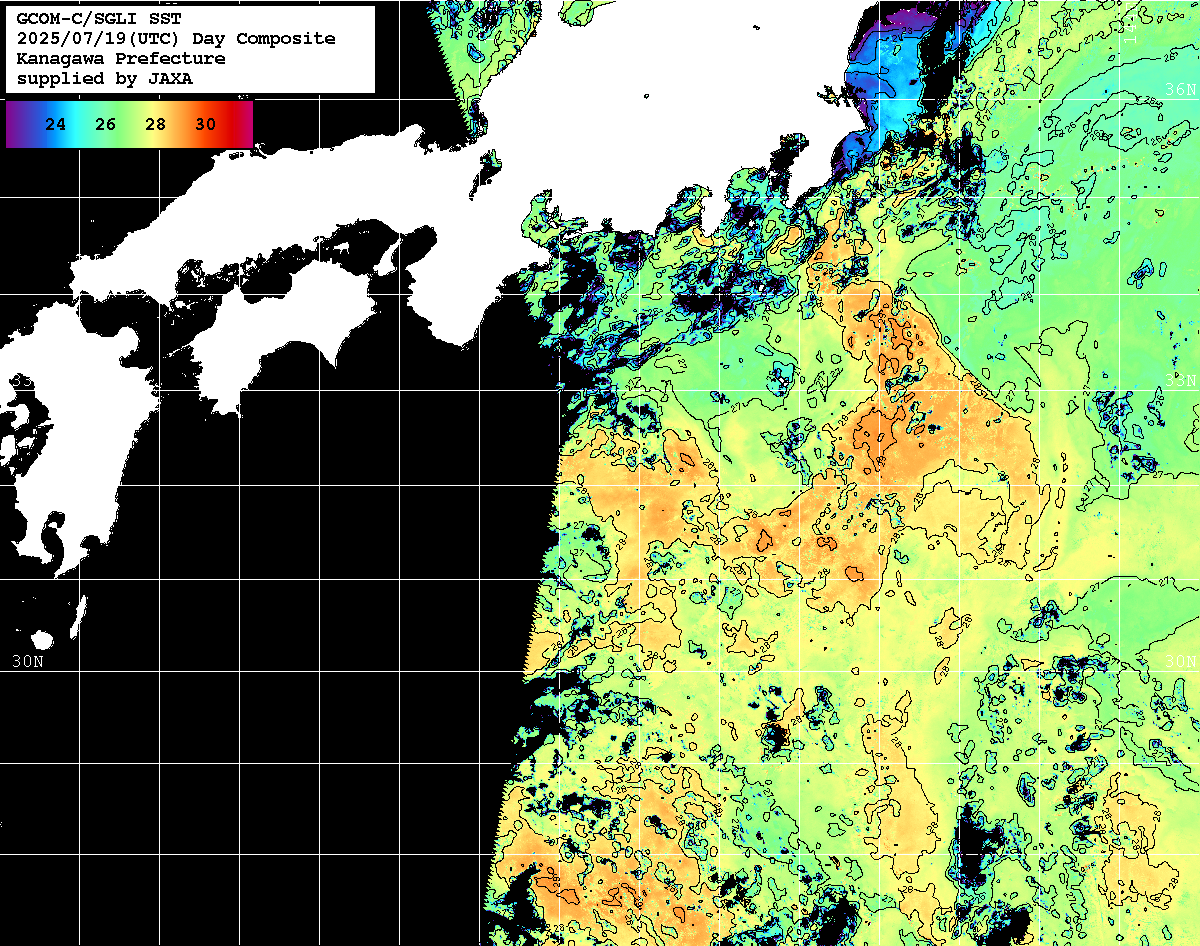Click the '26' value on the temperature legend

pyautogui.click(x=106, y=125)
